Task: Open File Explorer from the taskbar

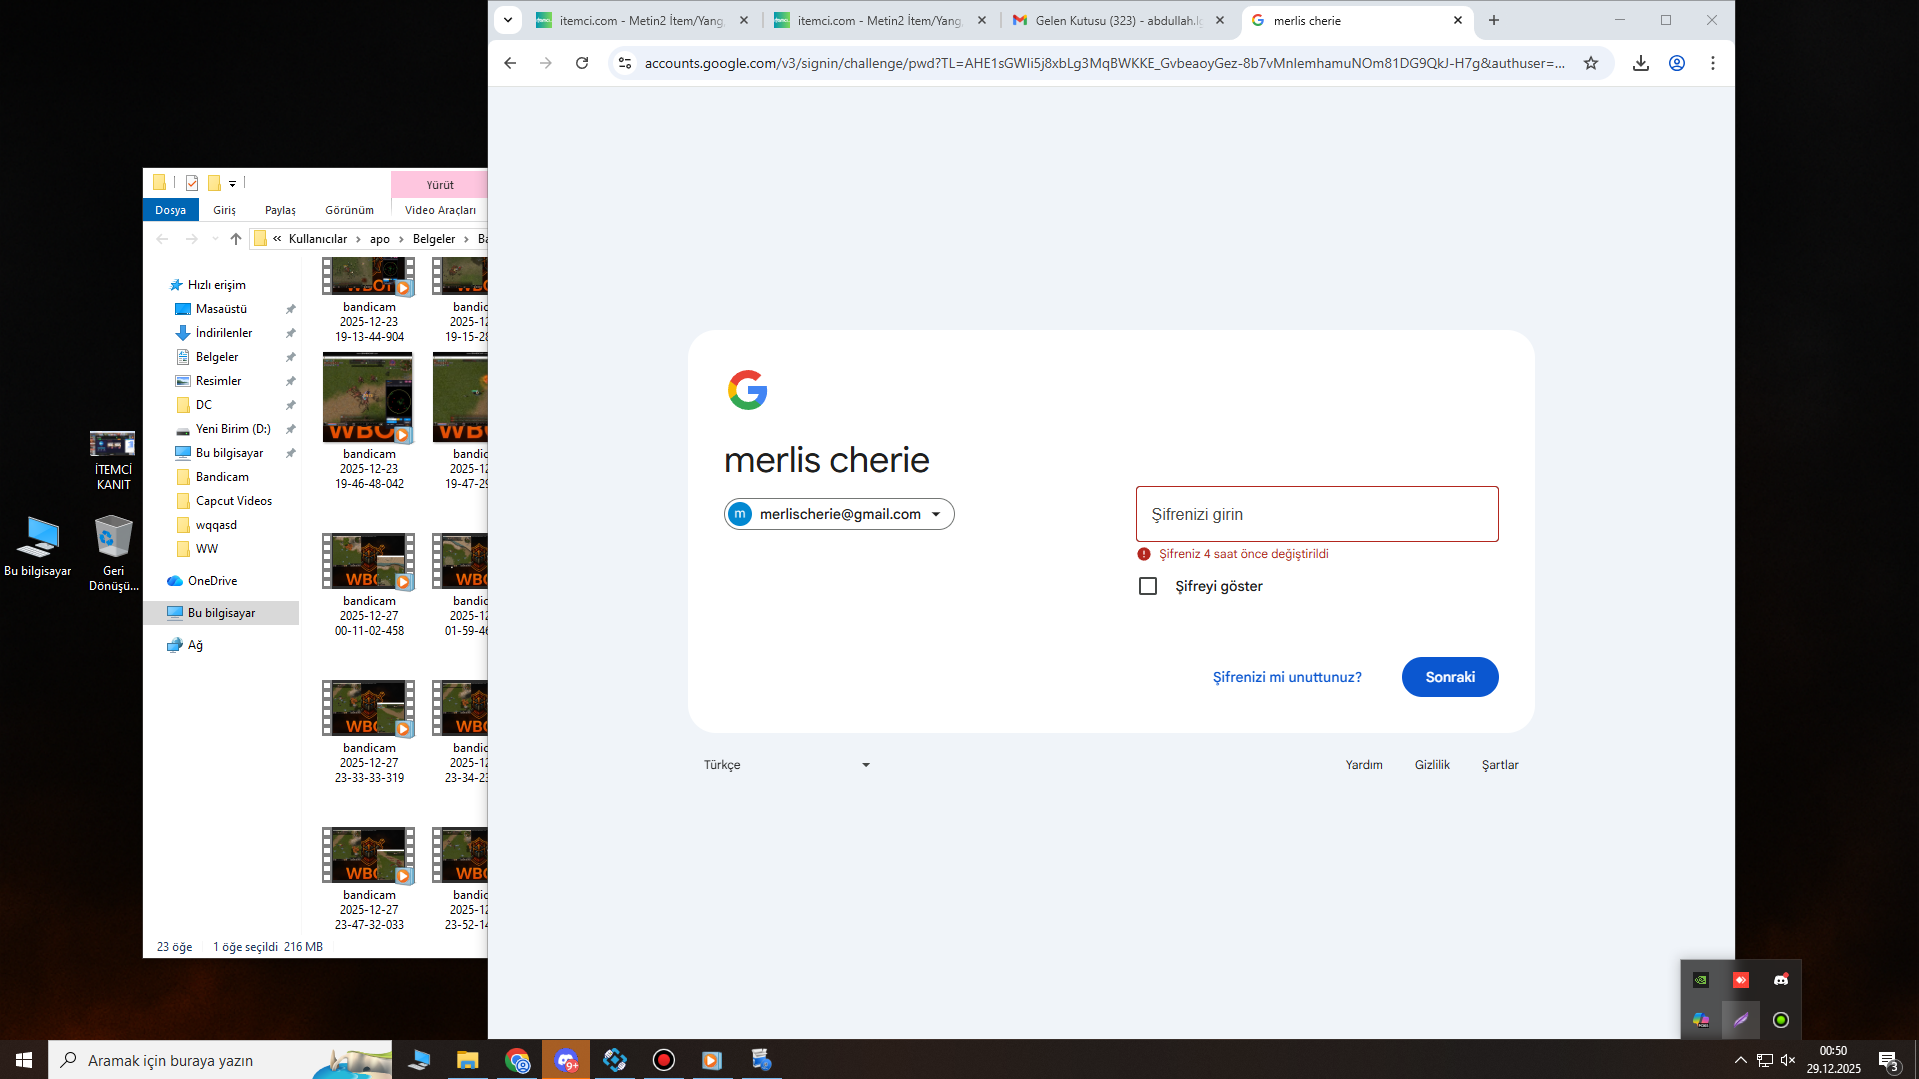Action: [467, 1060]
